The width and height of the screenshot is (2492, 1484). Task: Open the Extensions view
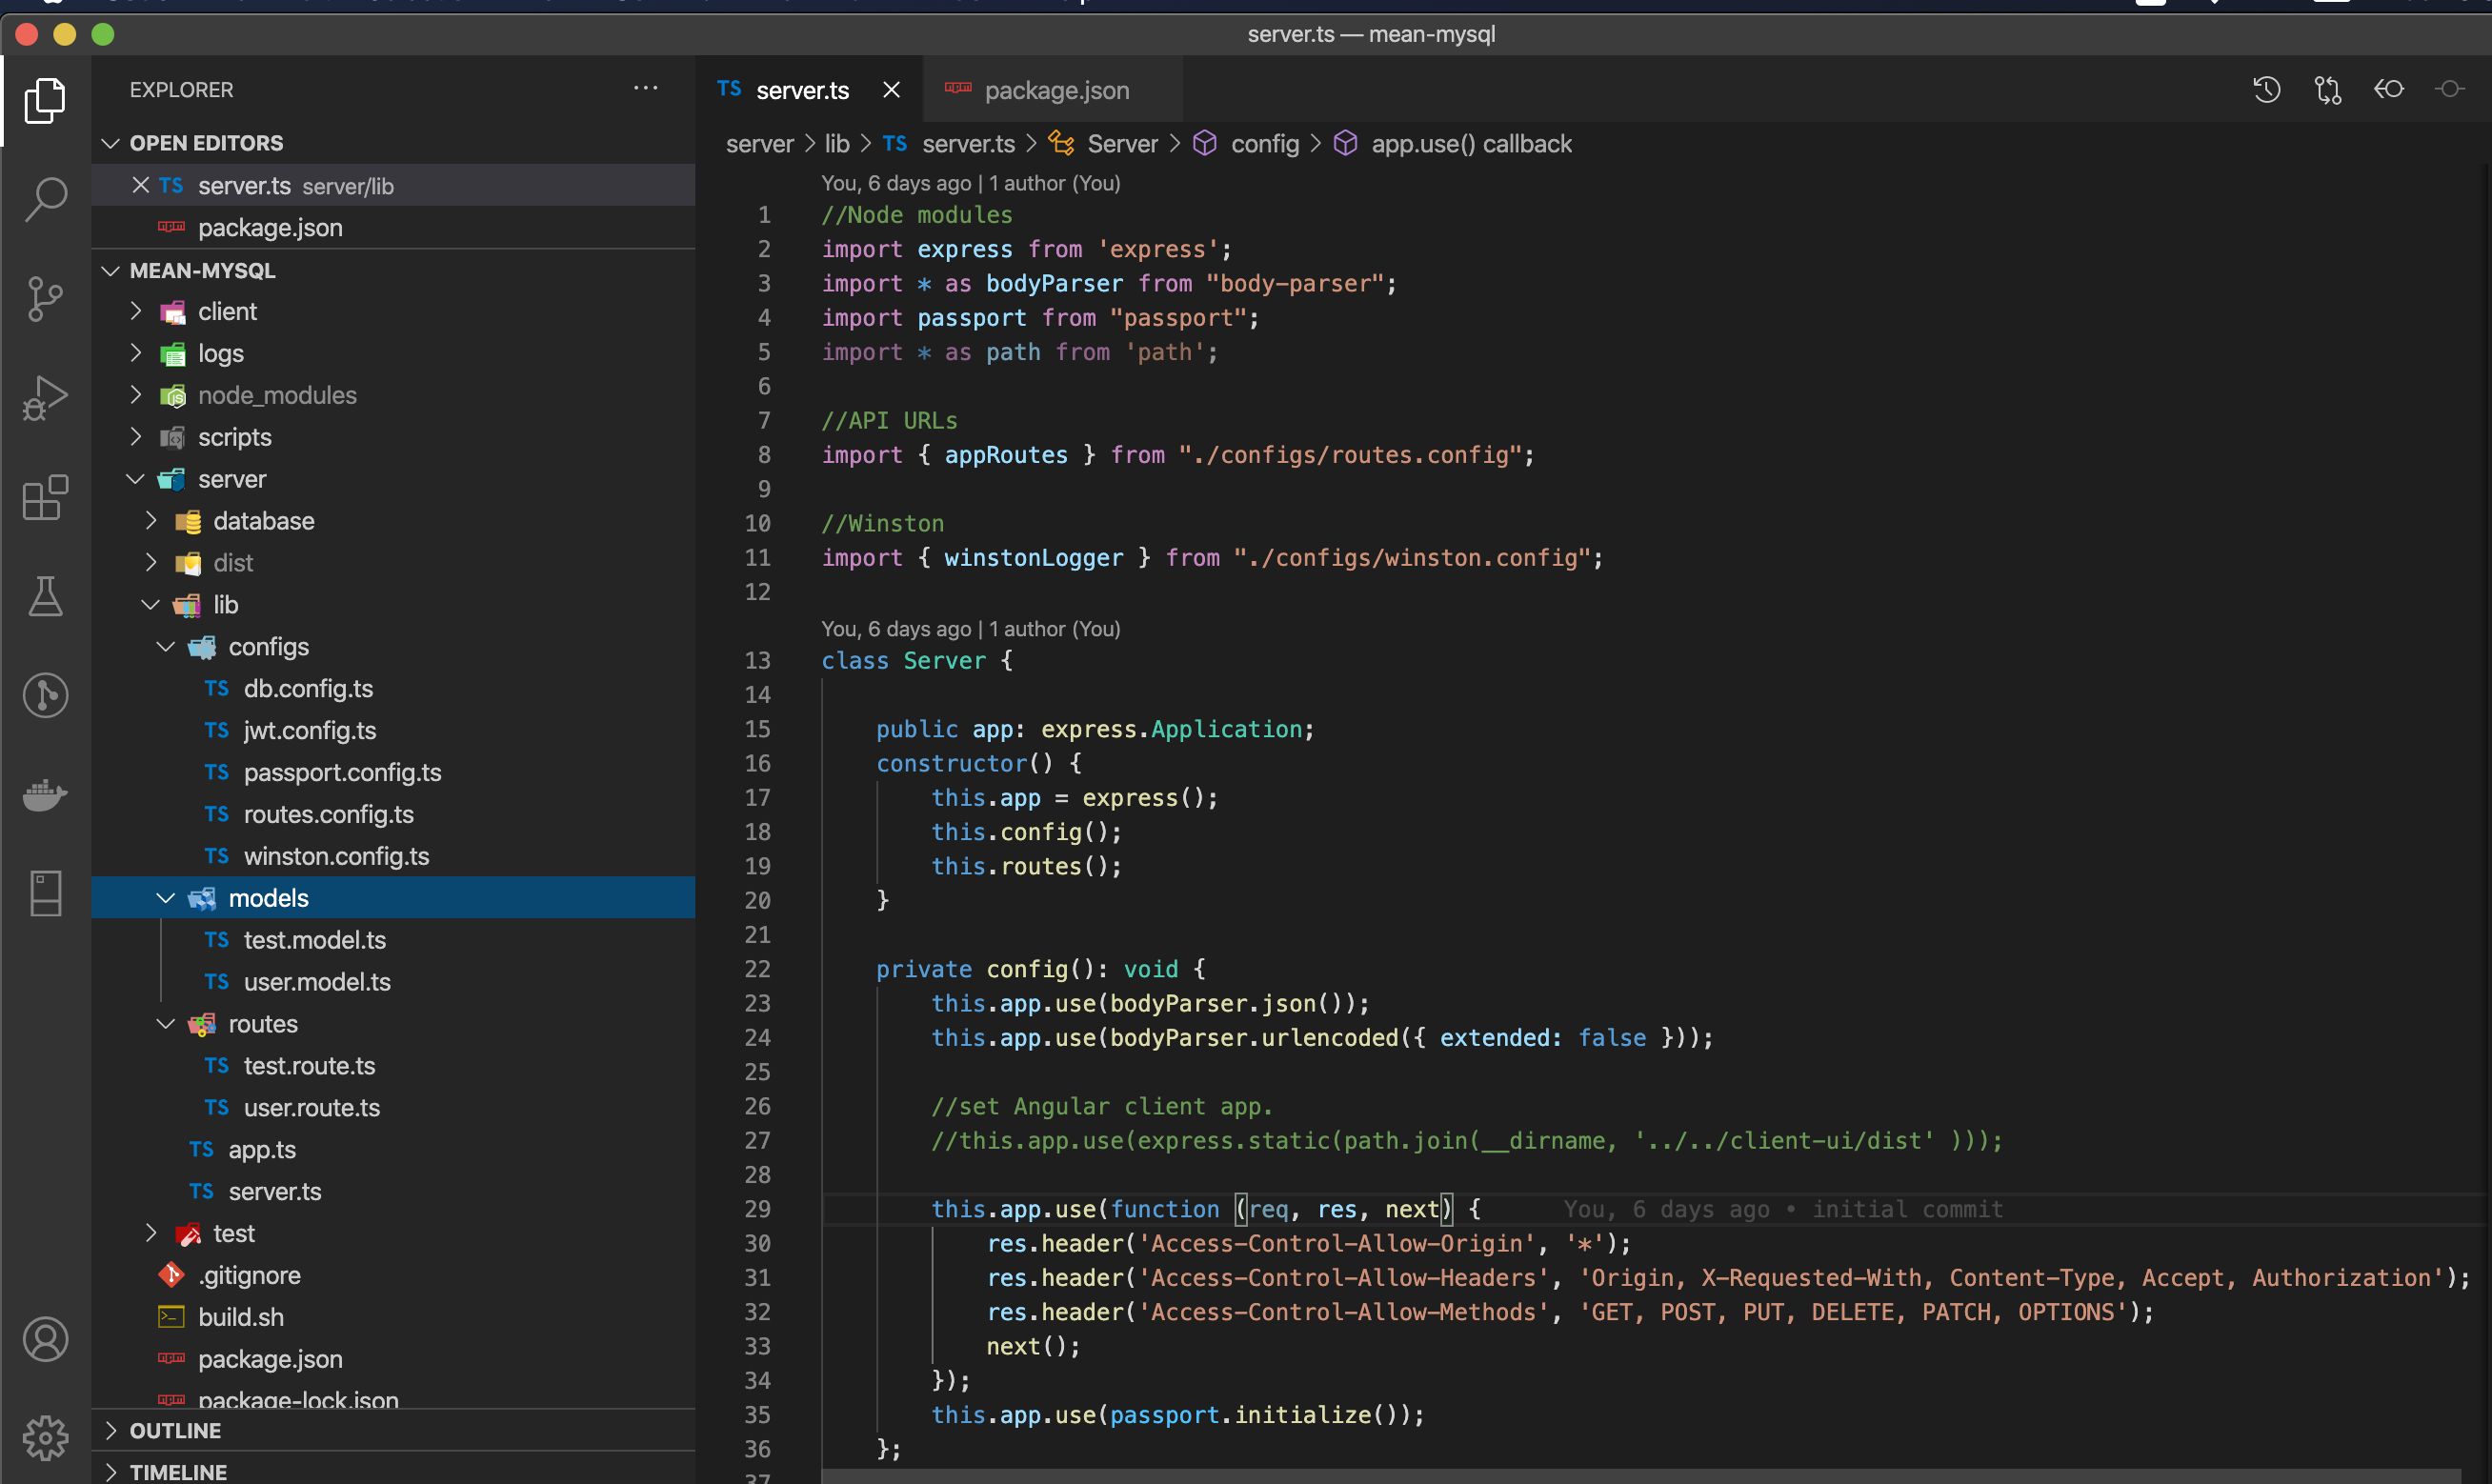tap(45, 497)
